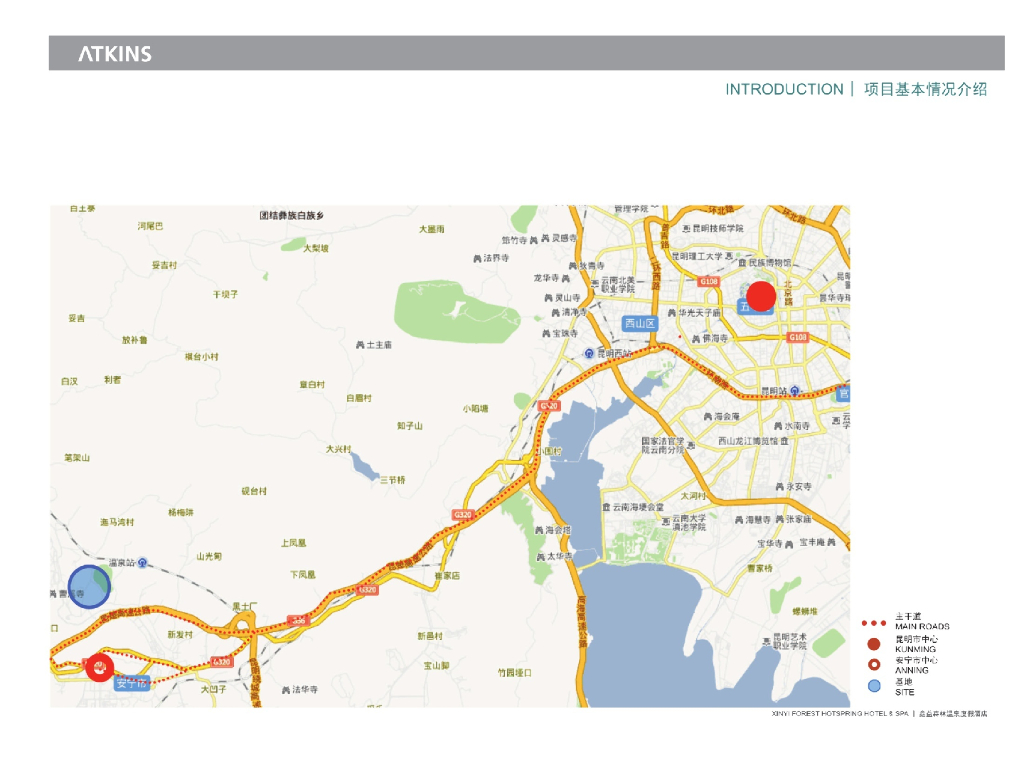1024x768 pixels.
Task: Click the 崔家店 place label
Action: pos(447,576)
